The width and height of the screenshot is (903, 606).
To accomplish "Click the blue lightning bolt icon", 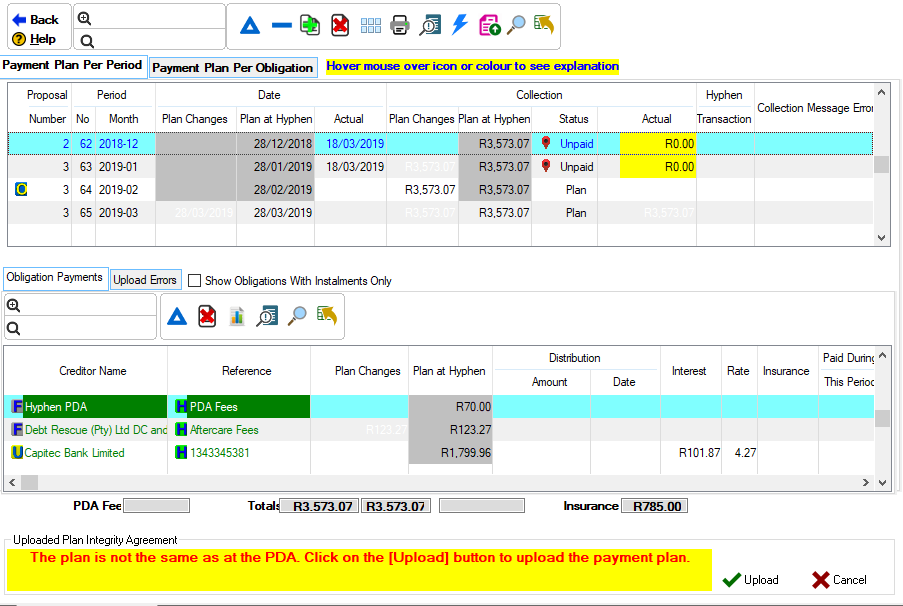I will click(460, 26).
